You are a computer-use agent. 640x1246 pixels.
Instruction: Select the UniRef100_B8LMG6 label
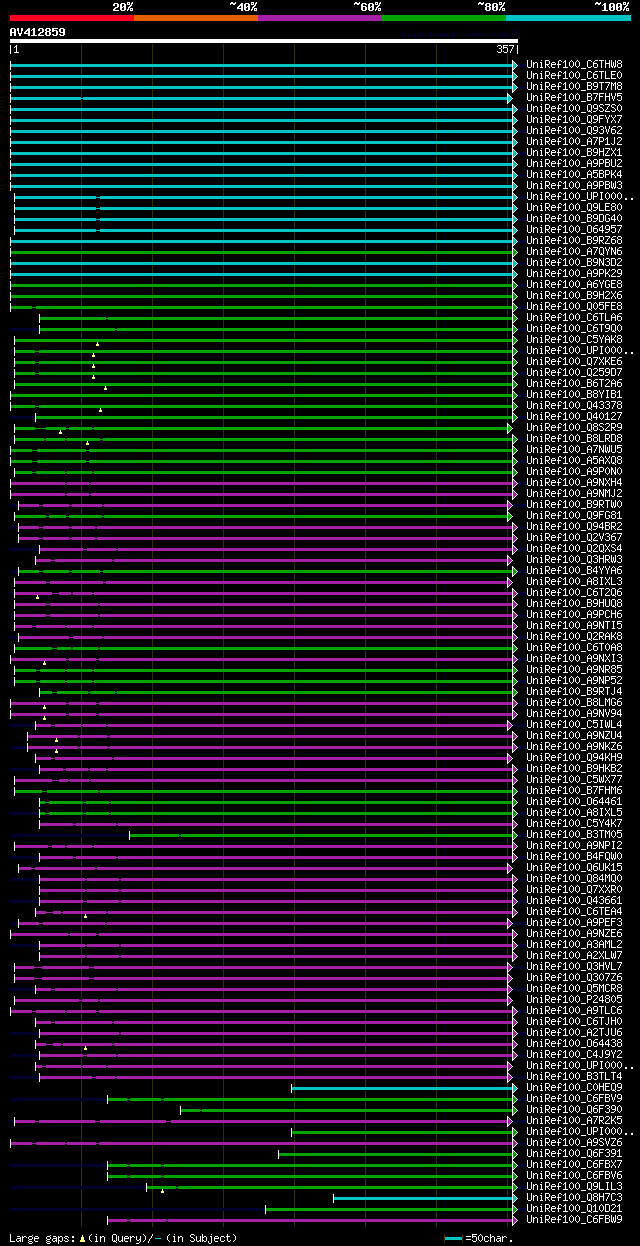point(575,702)
